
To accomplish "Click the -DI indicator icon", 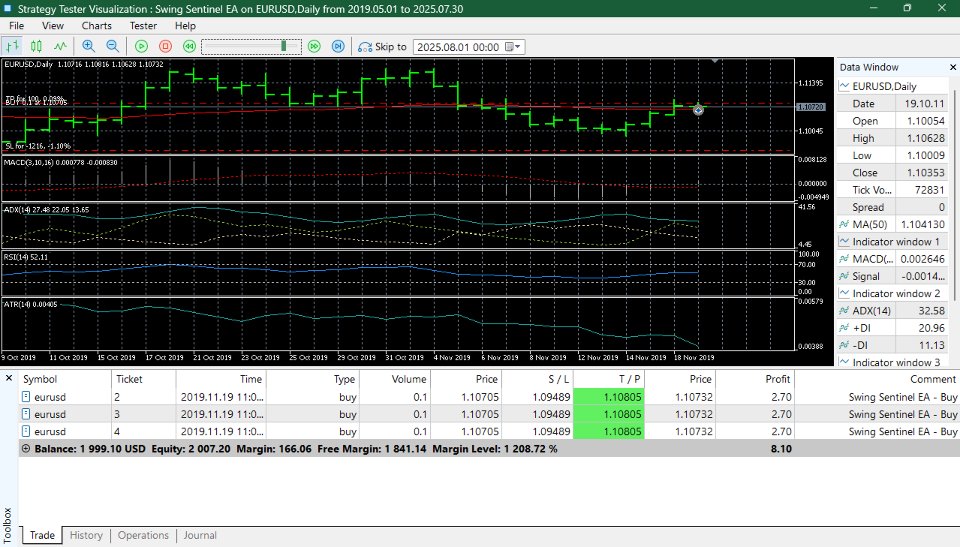I will click(x=844, y=345).
